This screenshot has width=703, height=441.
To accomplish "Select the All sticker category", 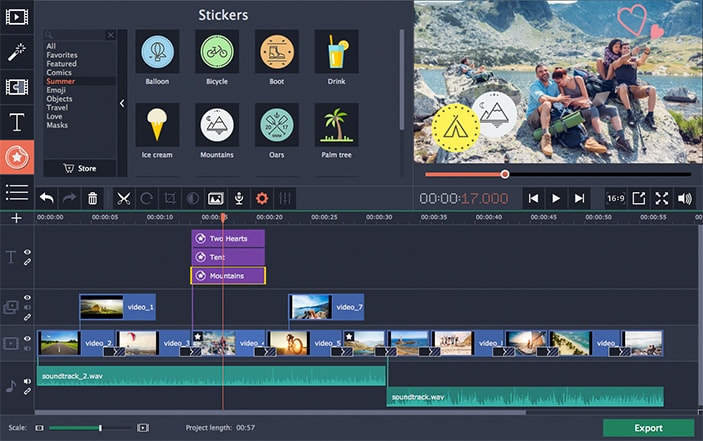I will click(x=51, y=46).
